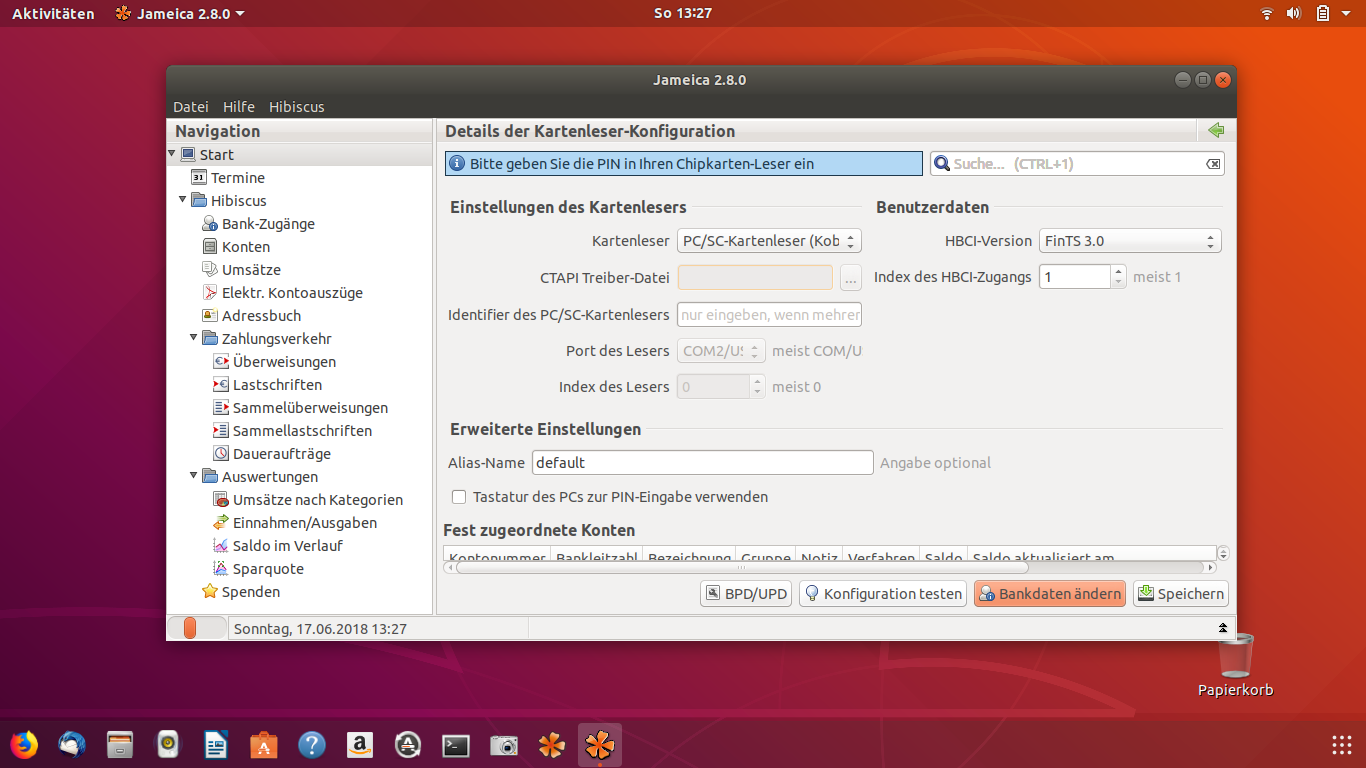Screen dimensions: 1366x768
Task: Click the Index des HBCI-Zugangs value field
Action: pos(1075,277)
